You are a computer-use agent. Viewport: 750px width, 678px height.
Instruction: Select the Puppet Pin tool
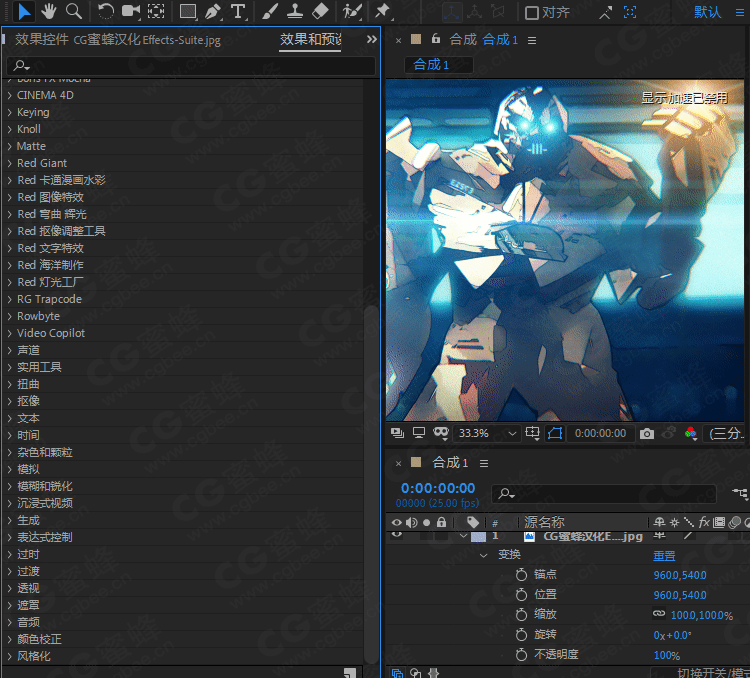click(383, 11)
